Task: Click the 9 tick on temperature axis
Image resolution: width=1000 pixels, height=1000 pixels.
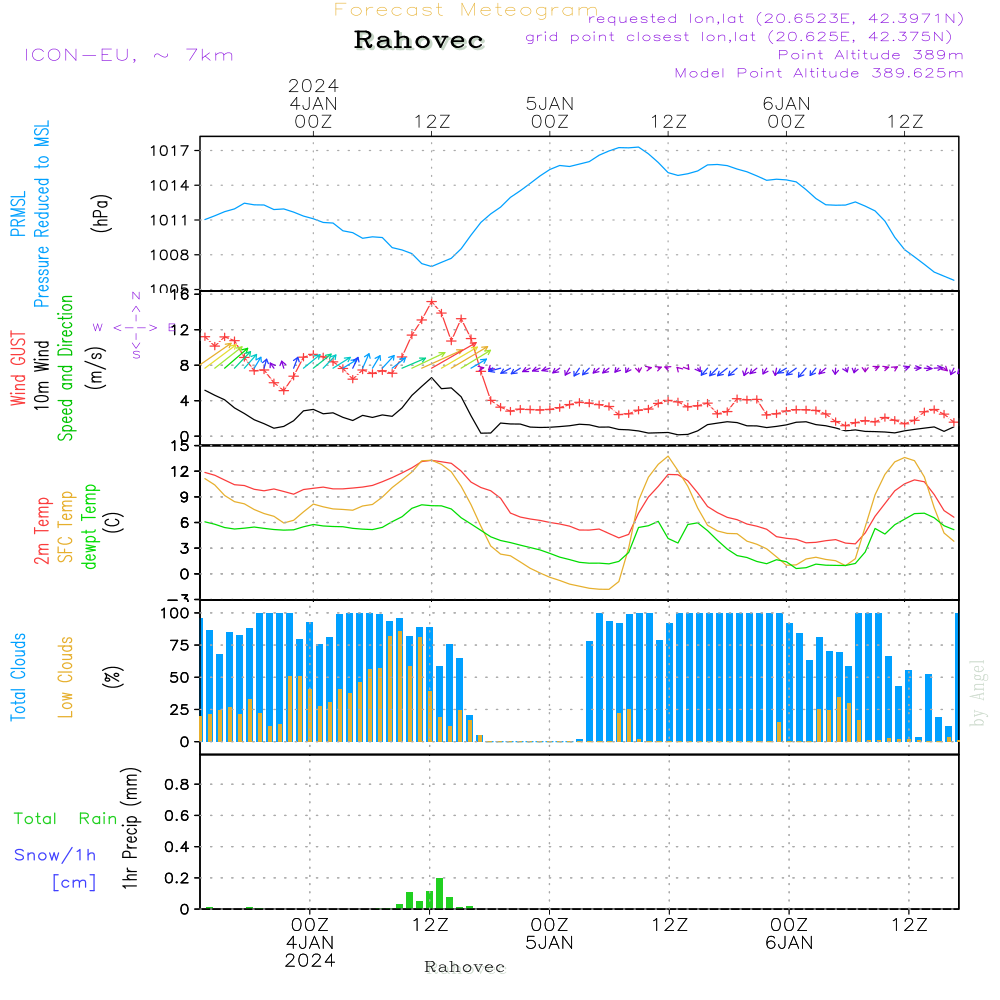Action: [x=185, y=497]
